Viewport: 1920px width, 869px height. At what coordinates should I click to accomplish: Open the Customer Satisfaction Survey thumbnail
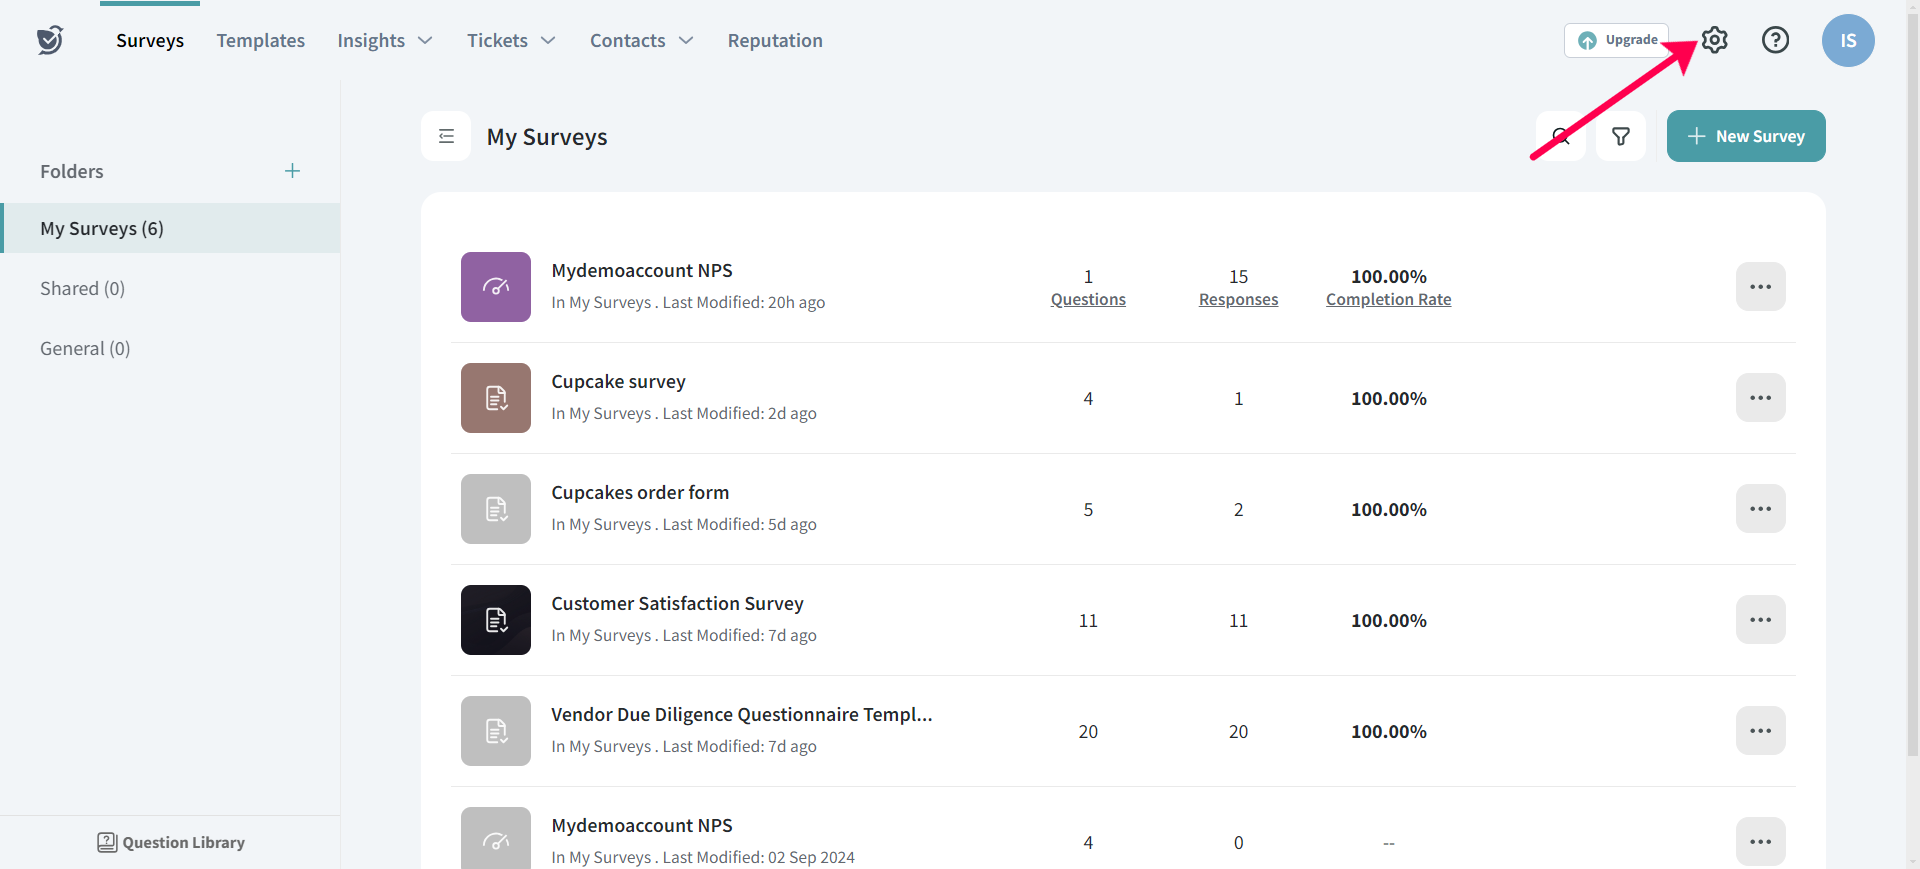496,620
